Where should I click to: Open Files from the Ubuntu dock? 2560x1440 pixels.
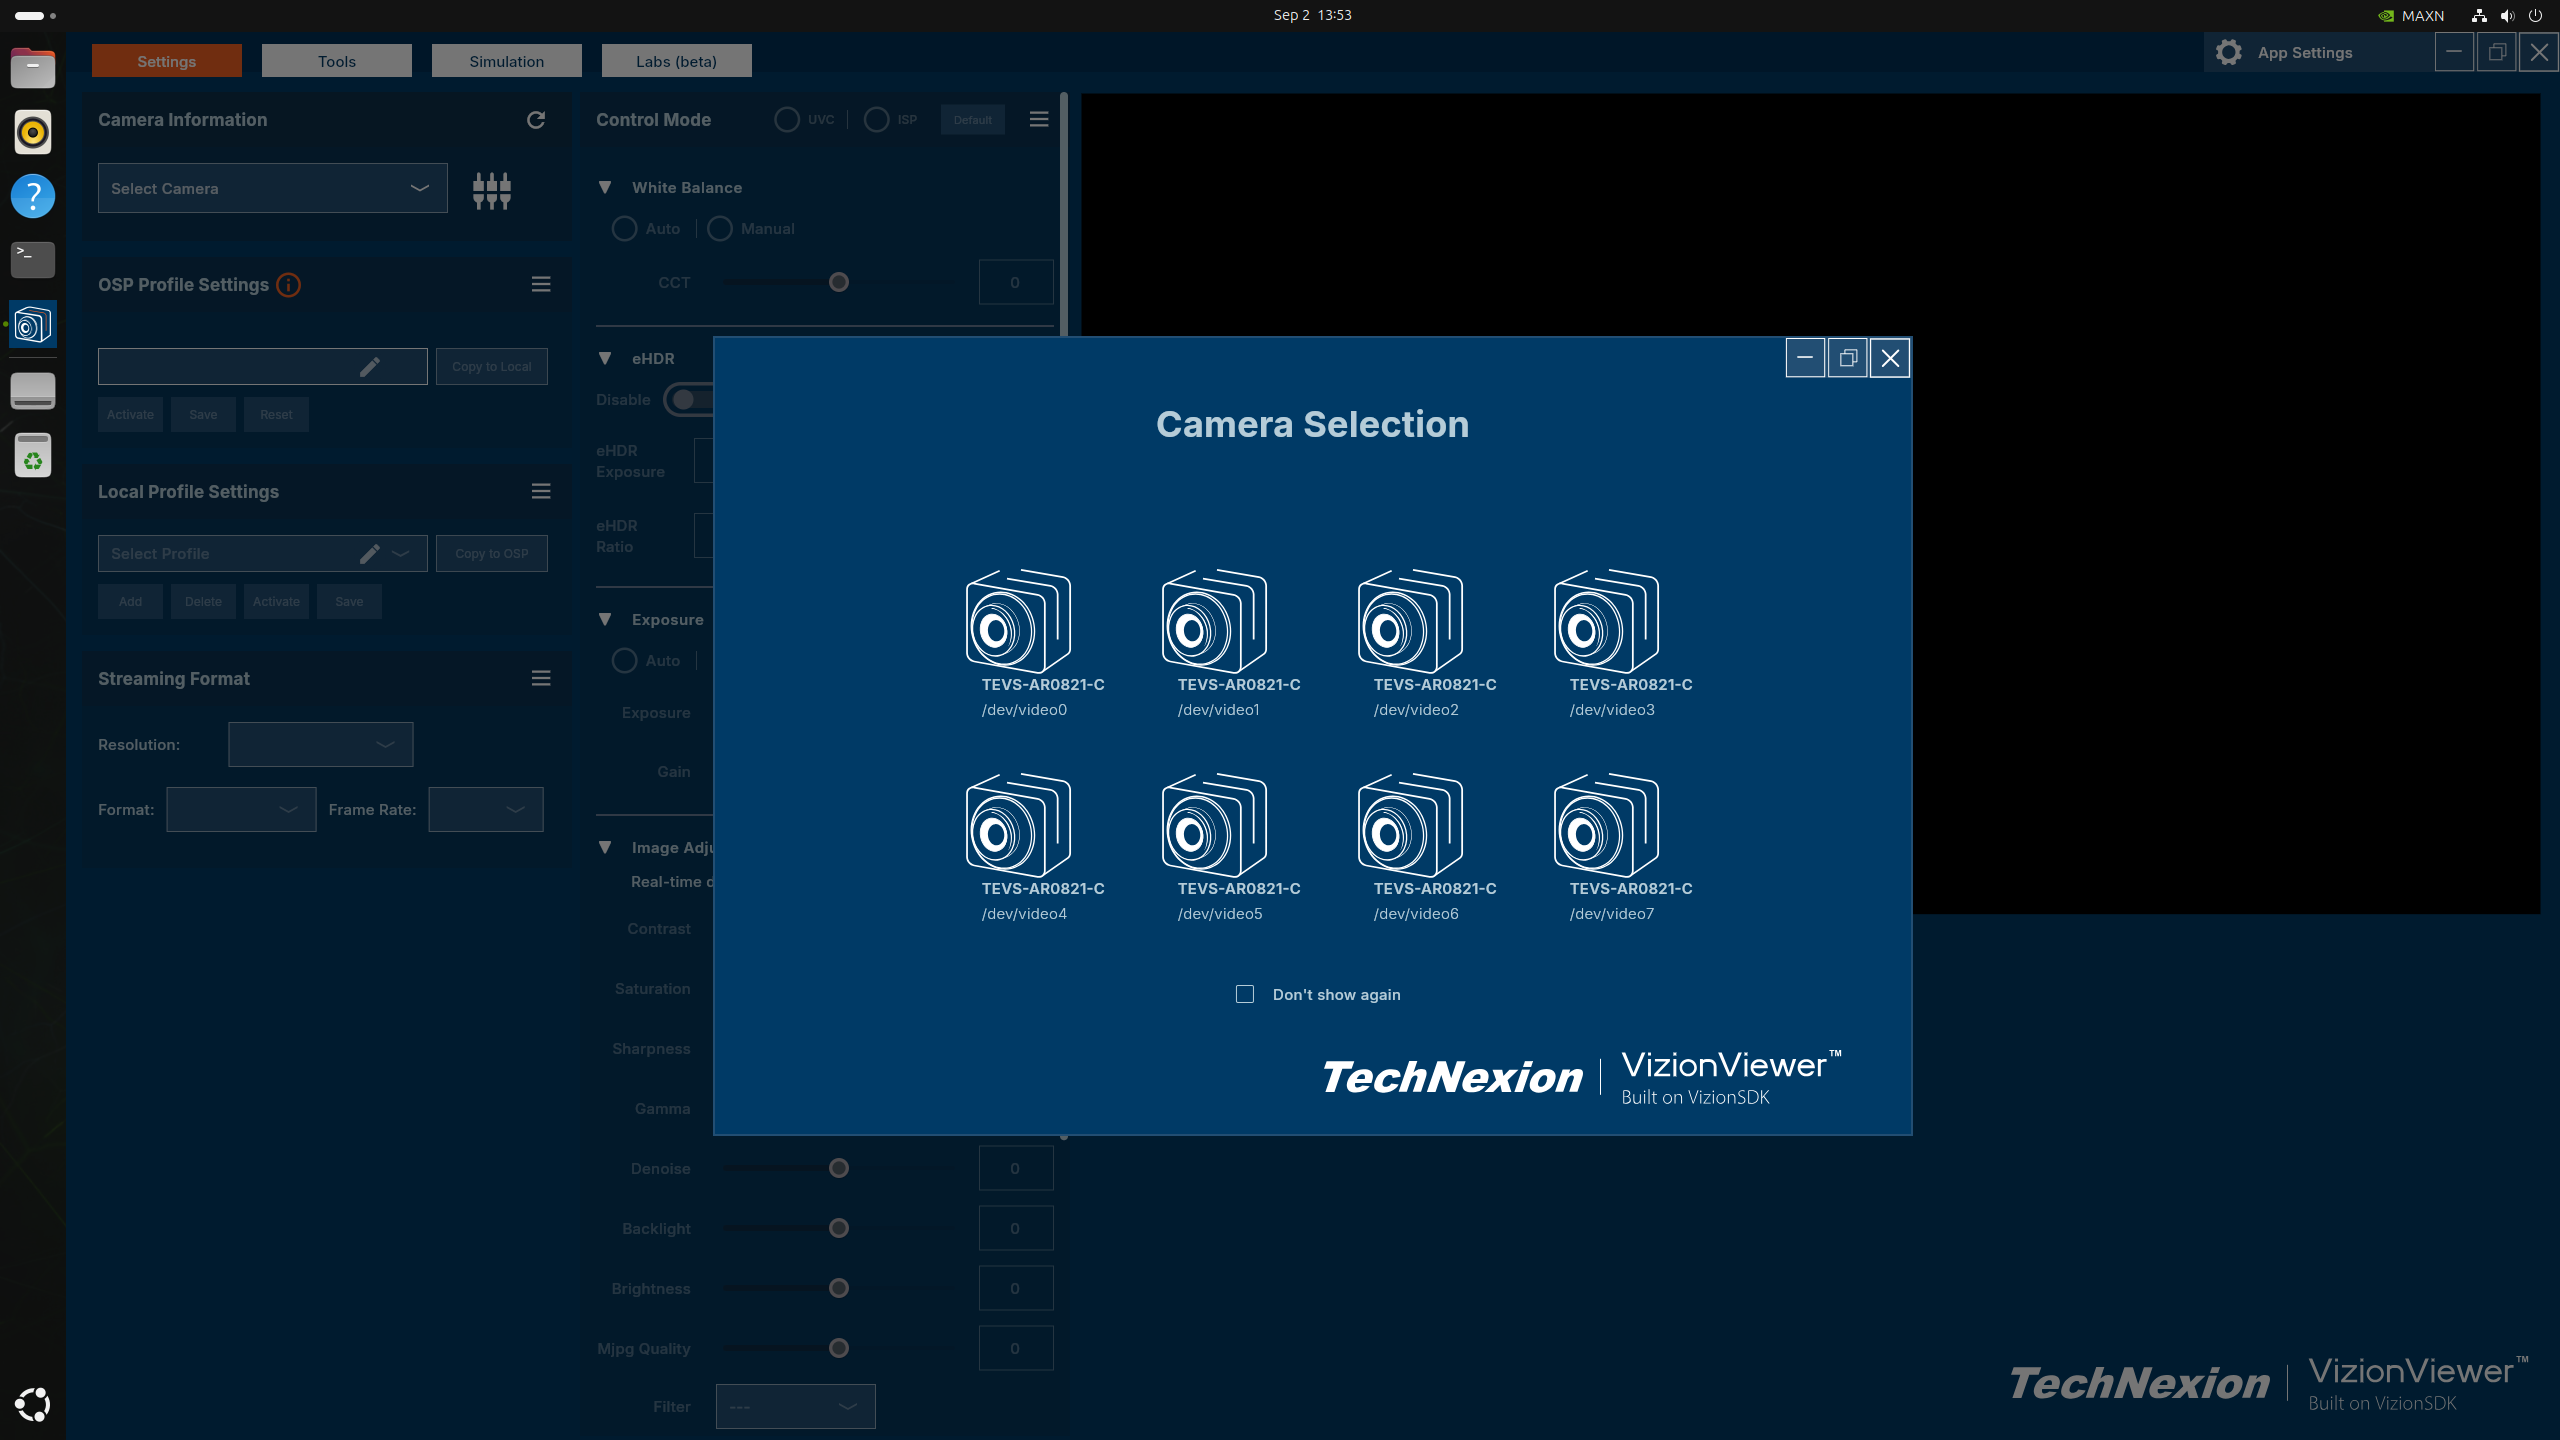[x=33, y=68]
